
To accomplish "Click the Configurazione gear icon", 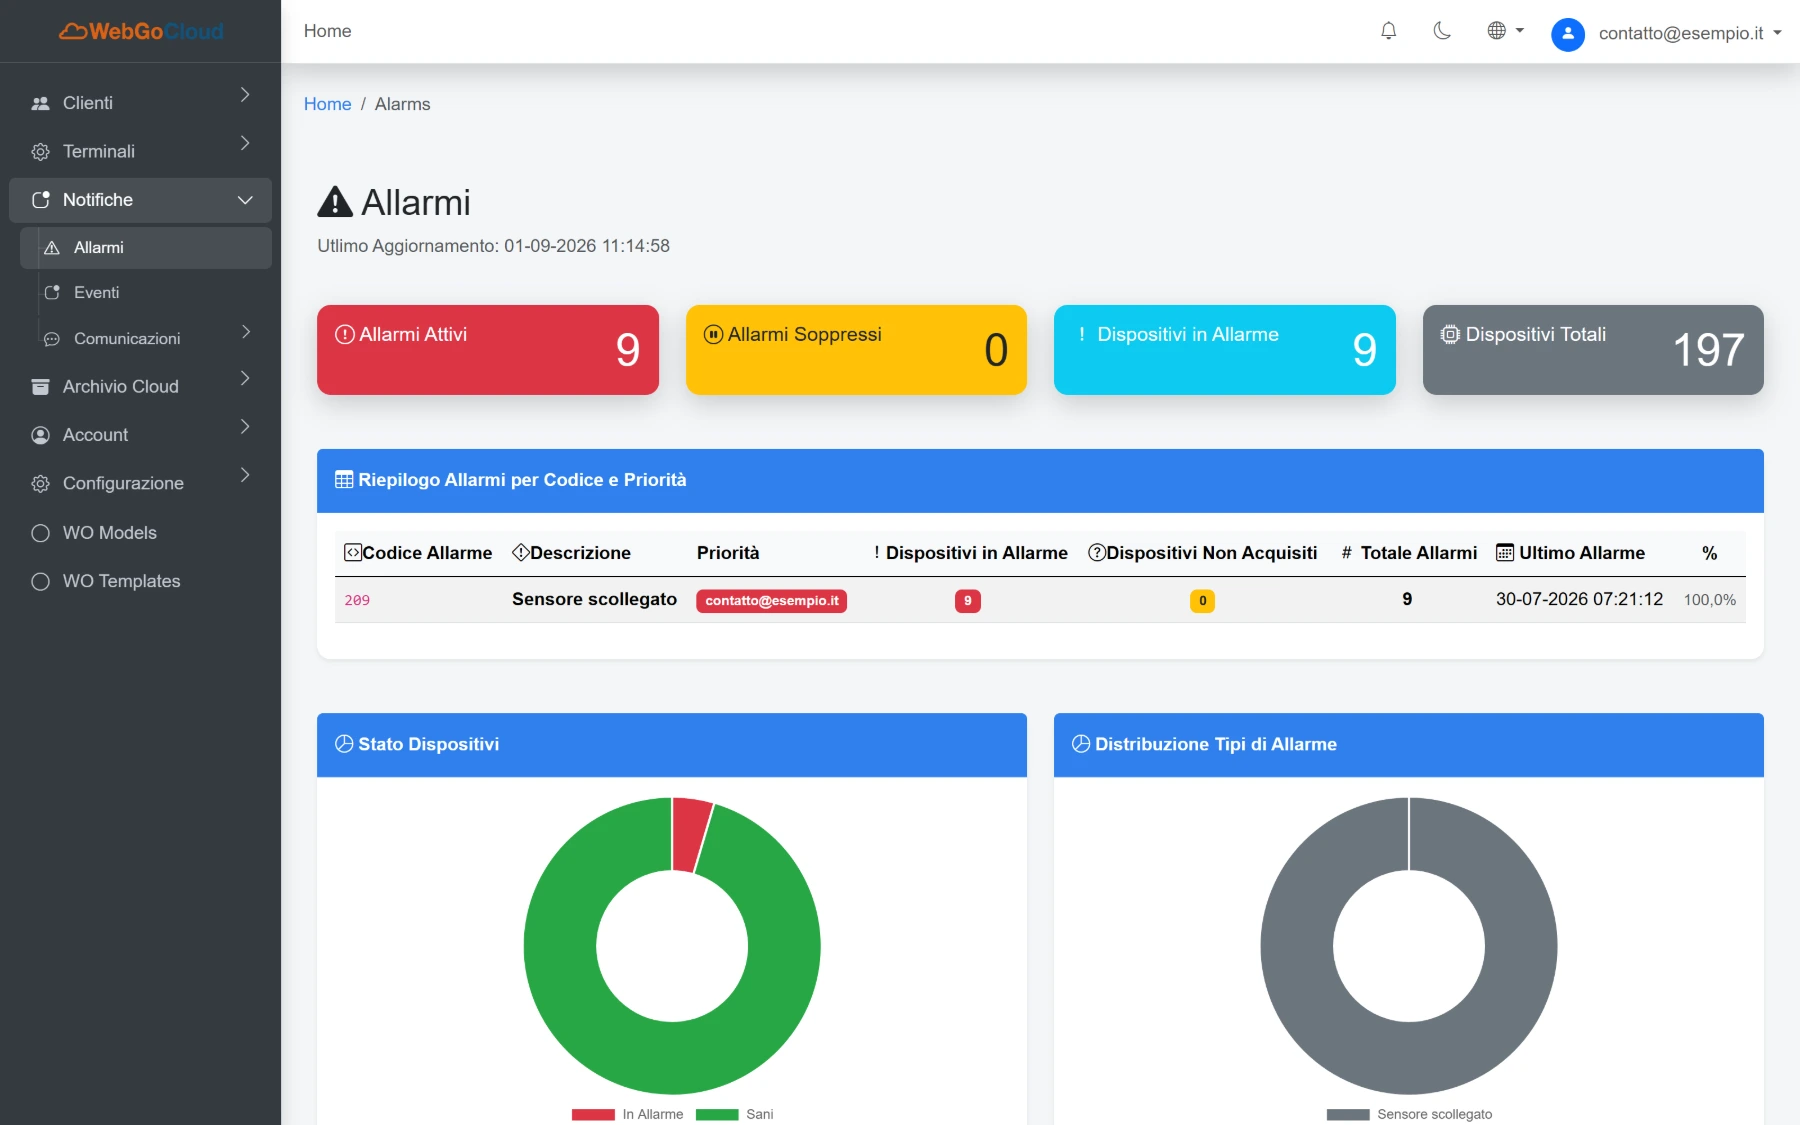I will tap(40, 484).
